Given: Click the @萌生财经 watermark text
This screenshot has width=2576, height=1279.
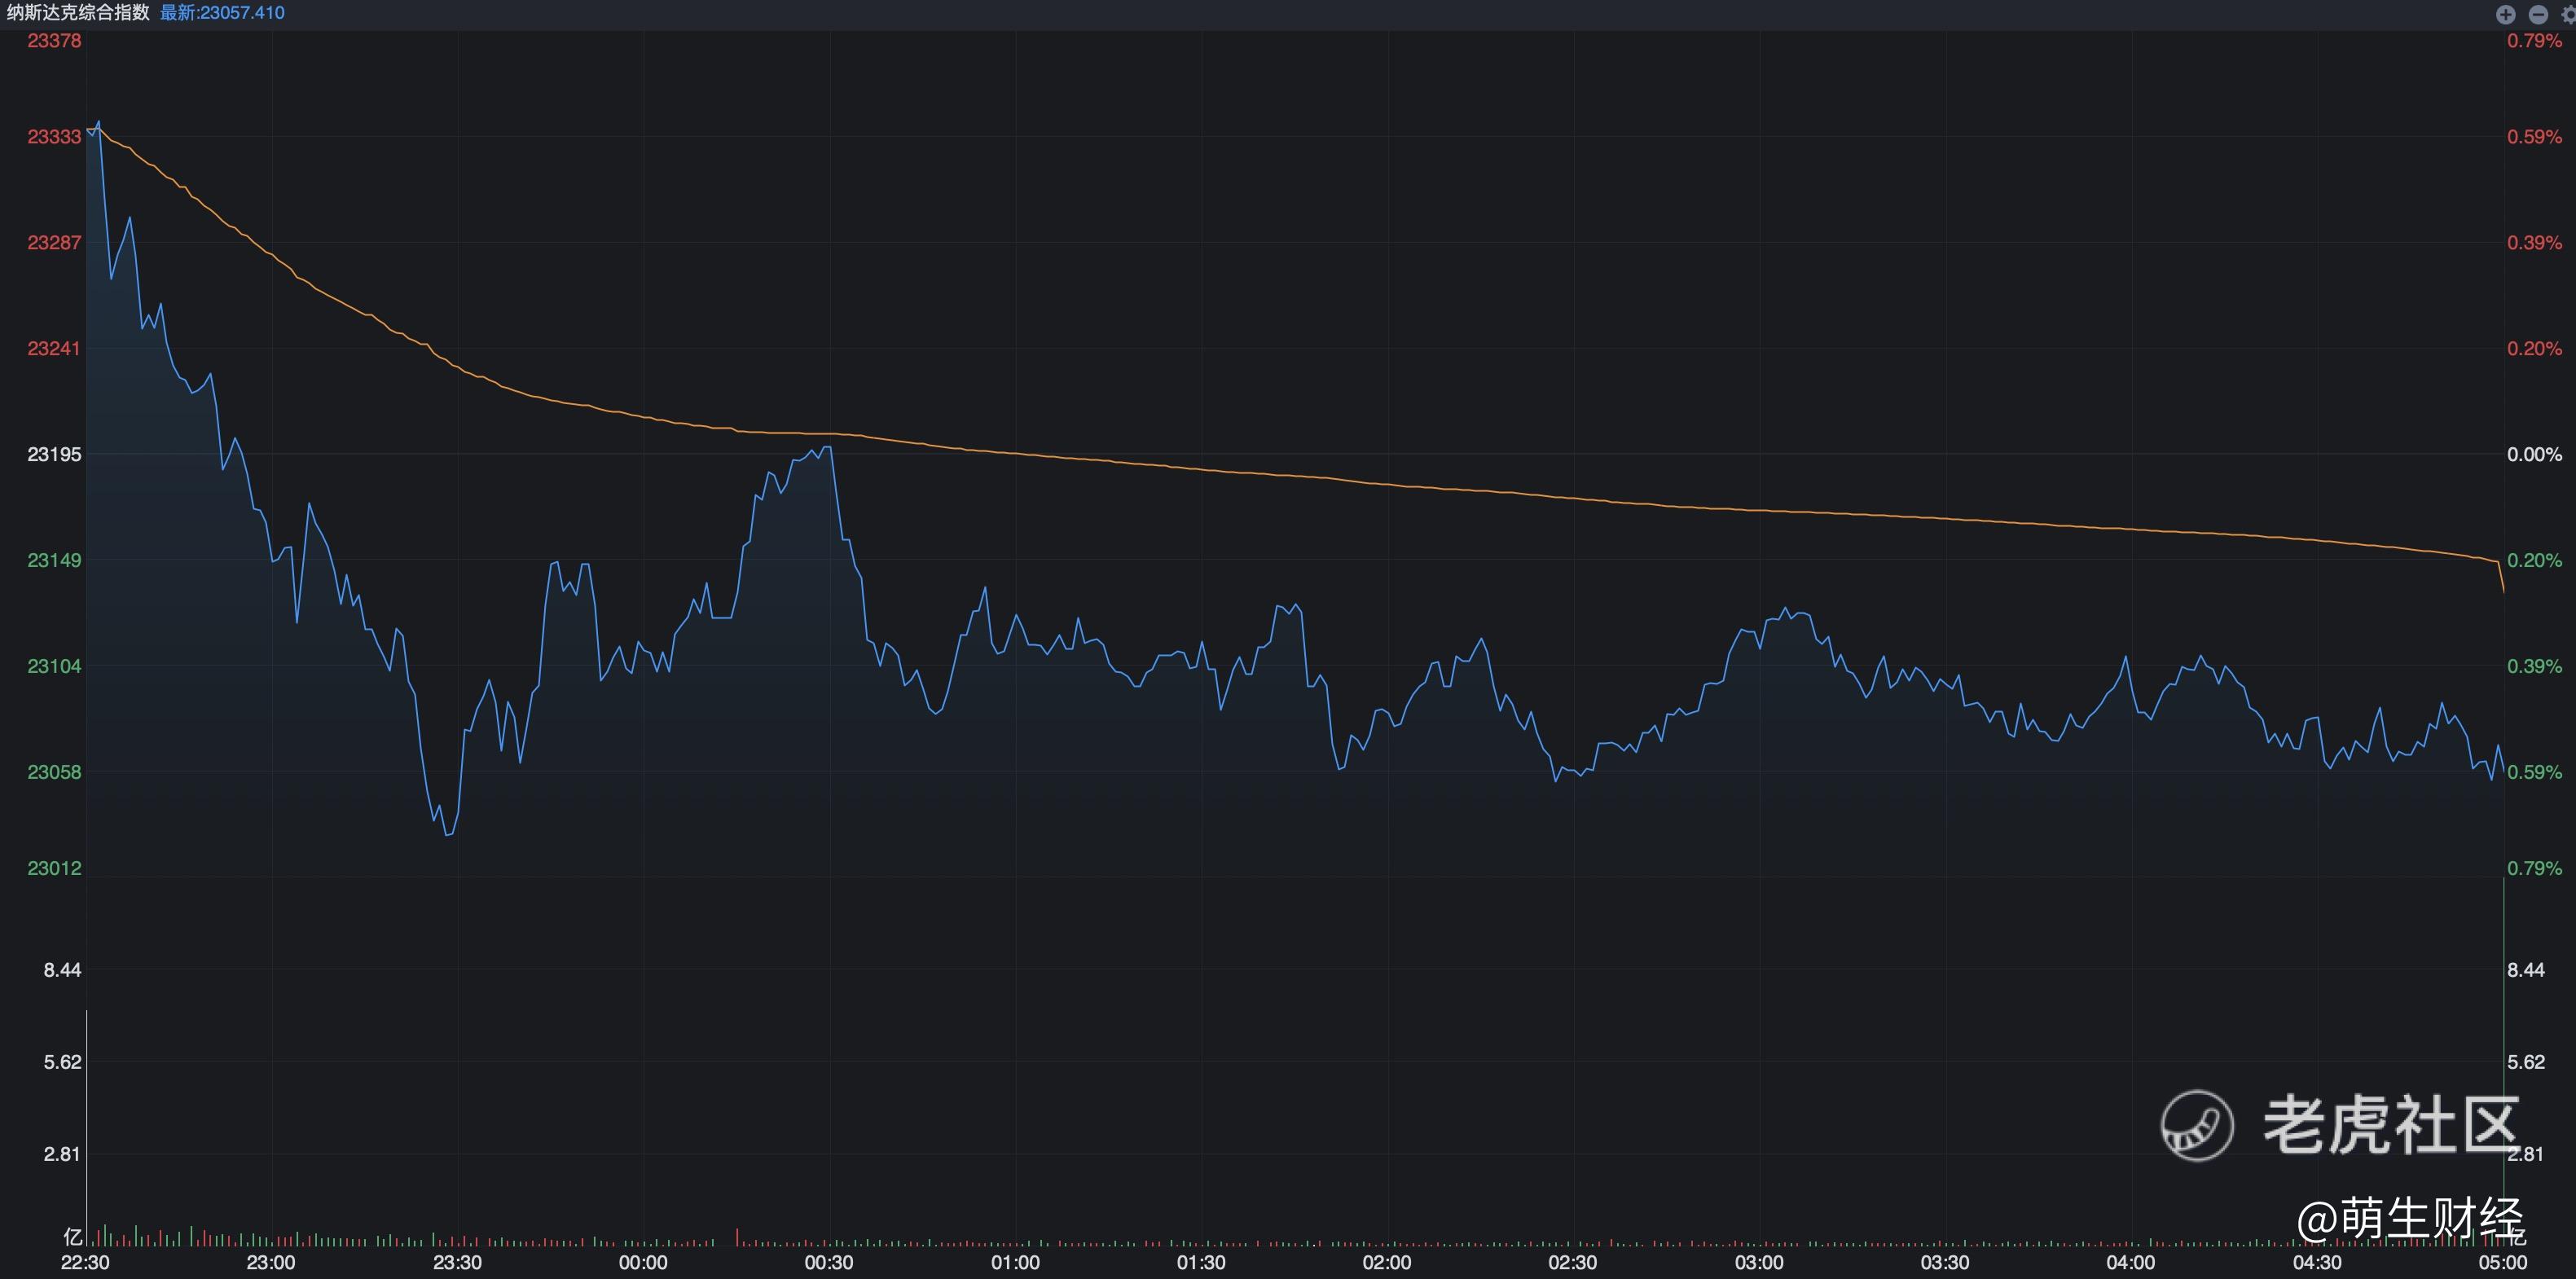Looking at the screenshot, I should [2410, 1219].
